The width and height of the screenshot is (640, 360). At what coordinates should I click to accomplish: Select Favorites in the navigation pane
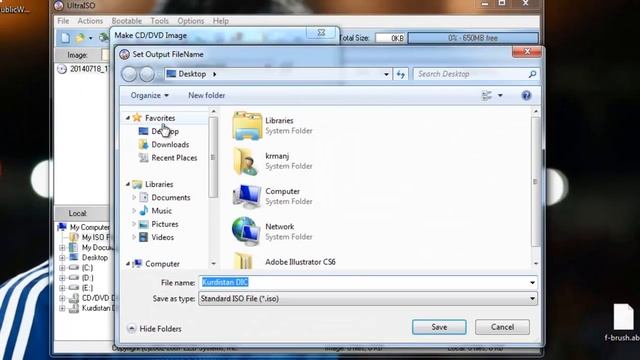coord(160,118)
